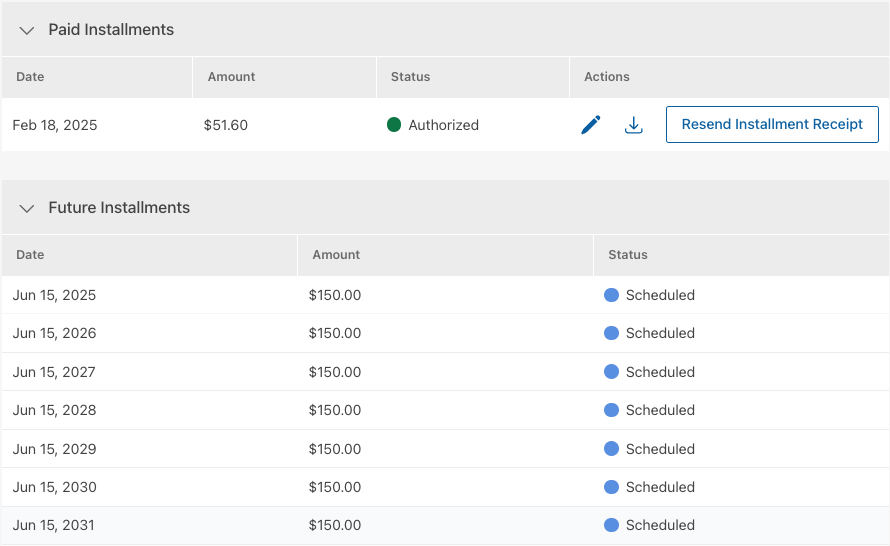Screen dimensions: 890x546
Task: Click the green Authorized status dot
Action: [394, 124]
